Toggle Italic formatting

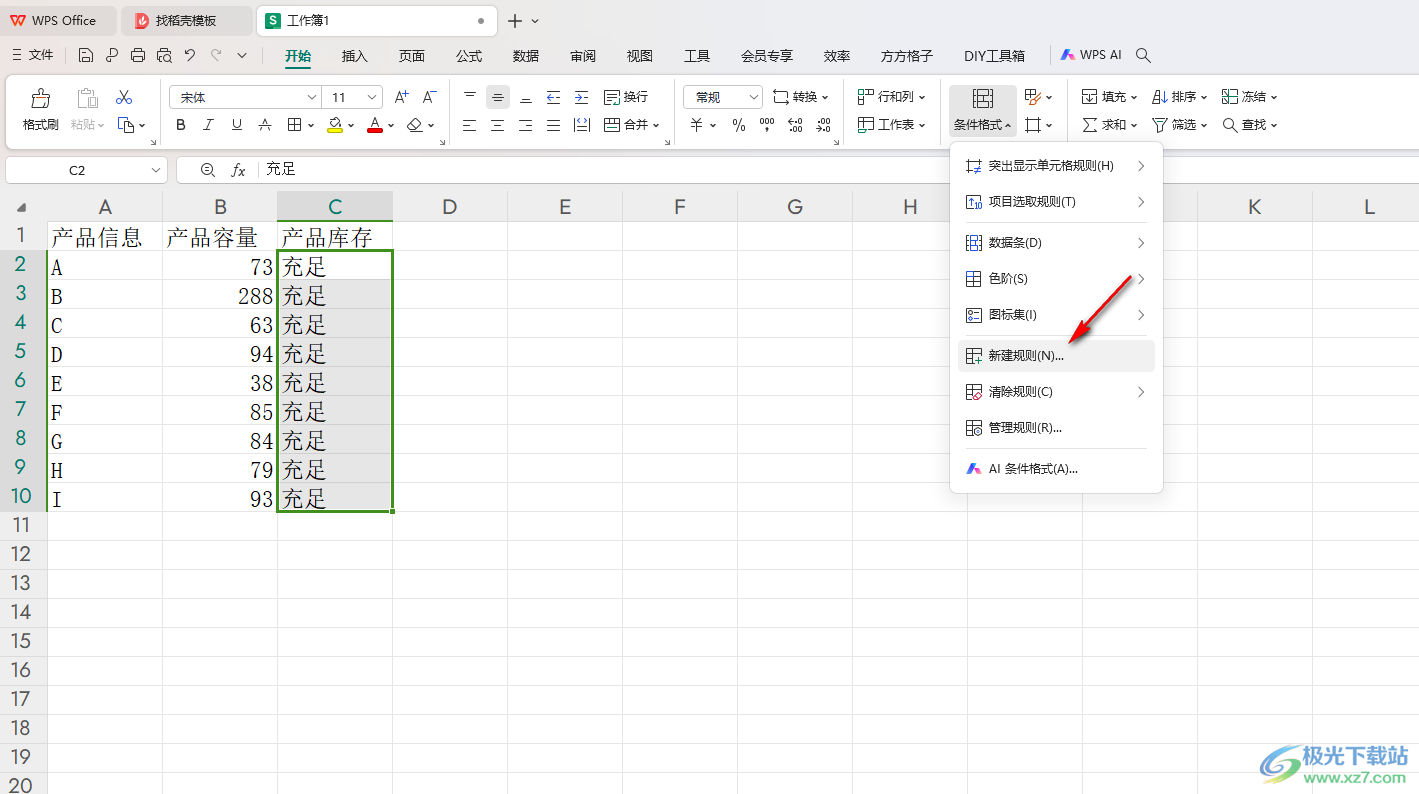(x=209, y=125)
